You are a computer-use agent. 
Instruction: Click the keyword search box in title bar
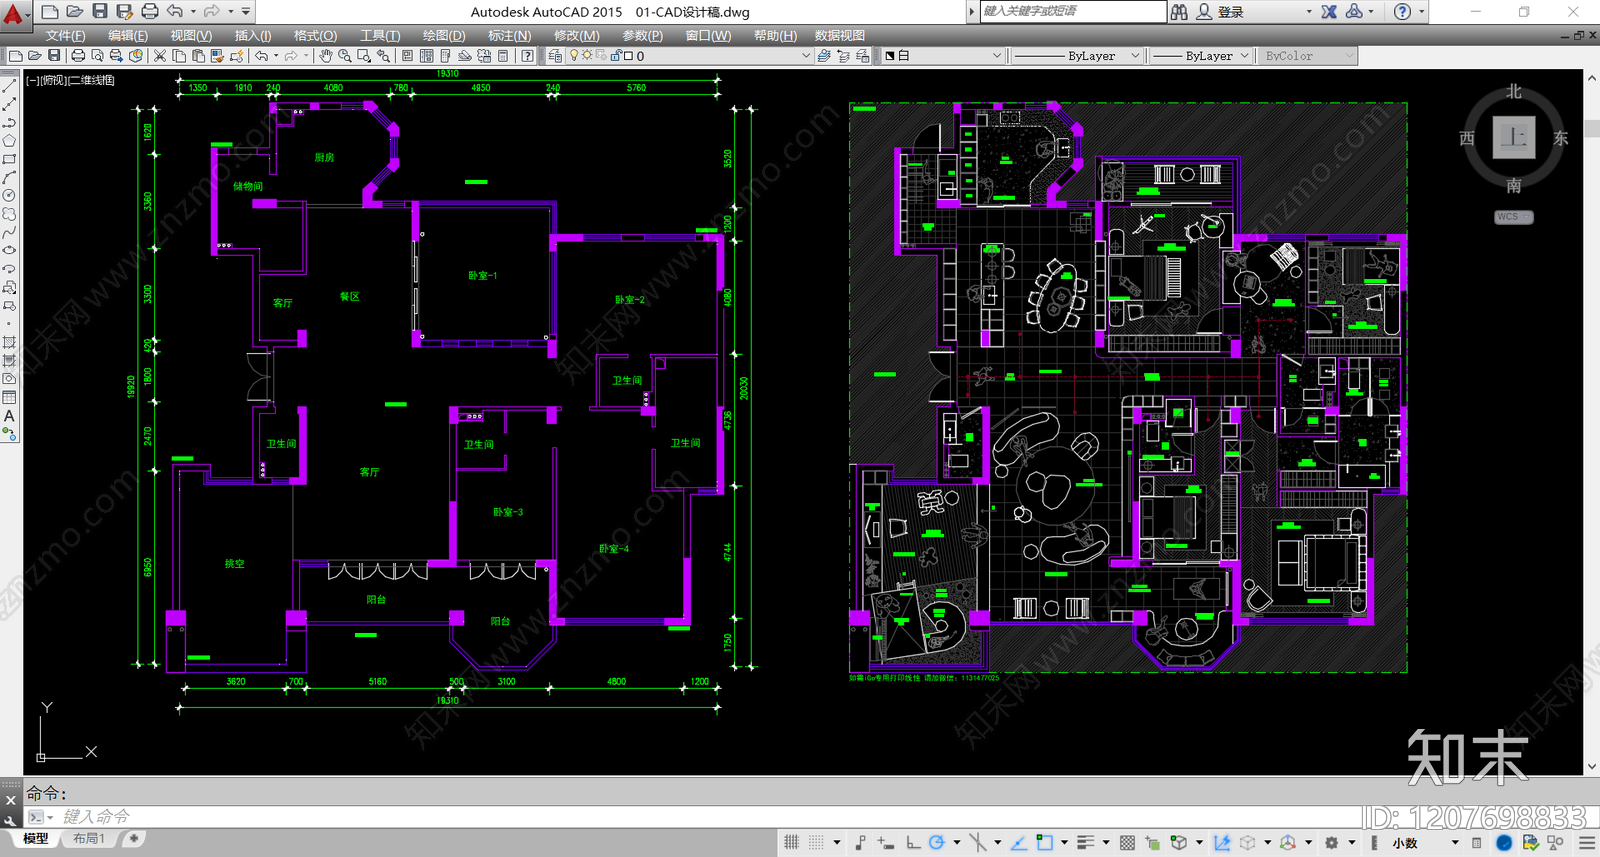click(x=1073, y=11)
